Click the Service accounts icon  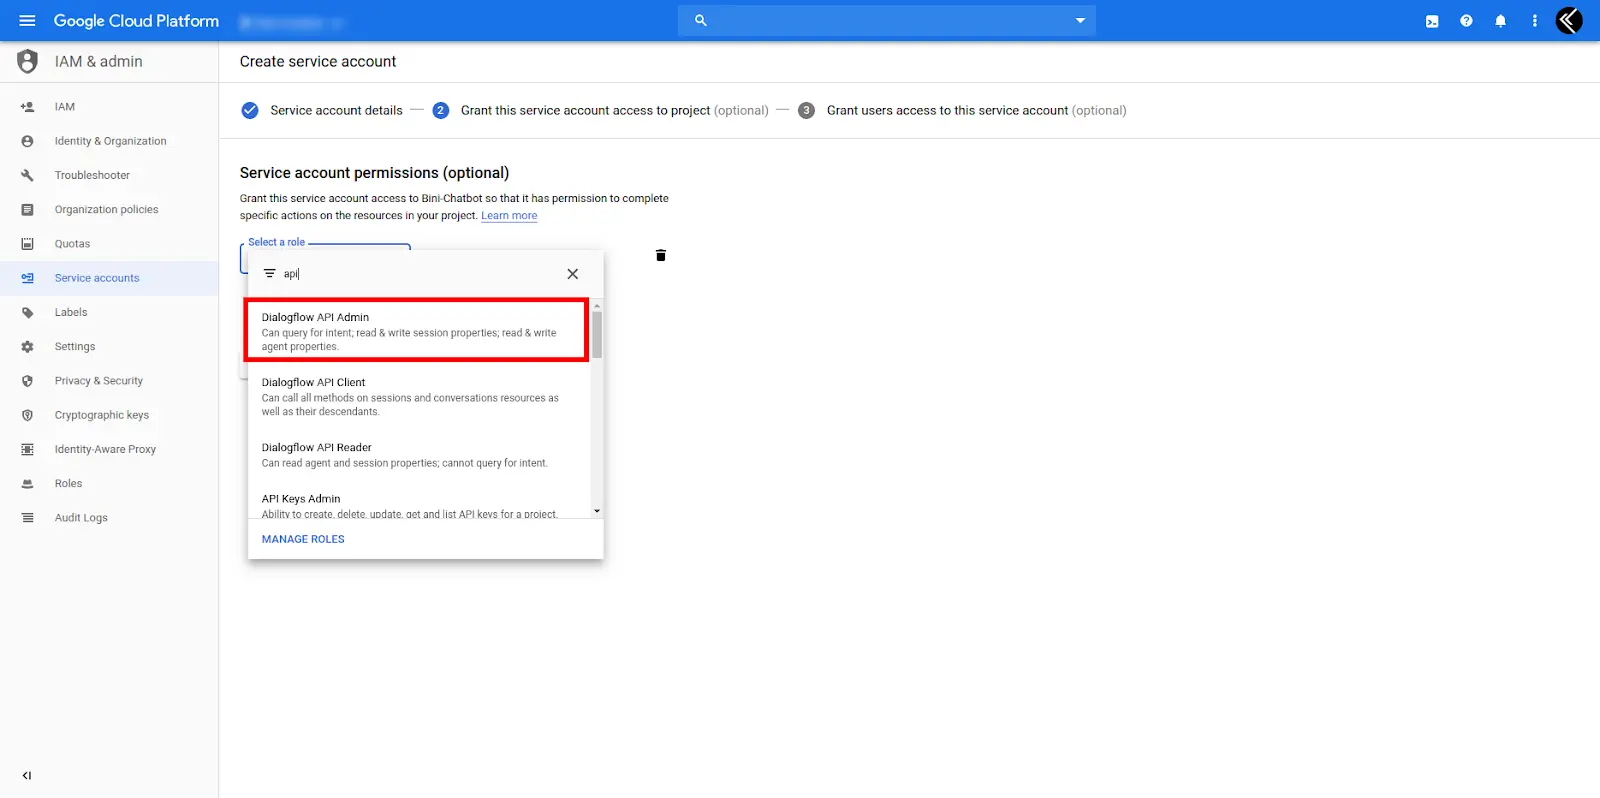[x=27, y=278]
